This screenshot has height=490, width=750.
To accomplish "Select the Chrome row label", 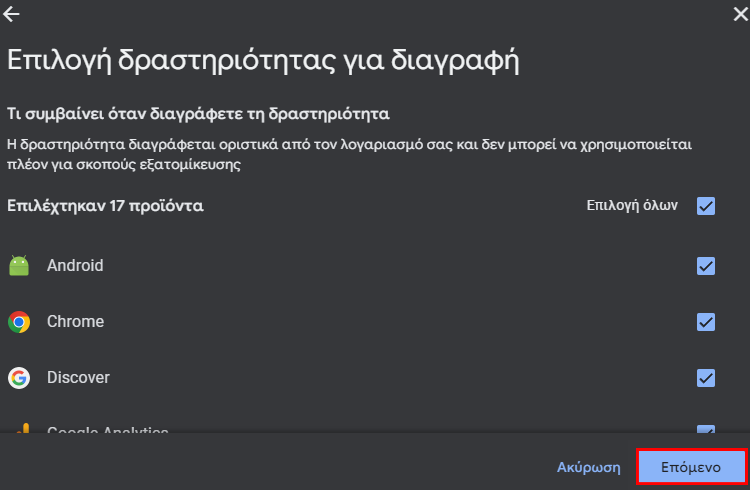I will pyautogui.click(x=76, y=322).
